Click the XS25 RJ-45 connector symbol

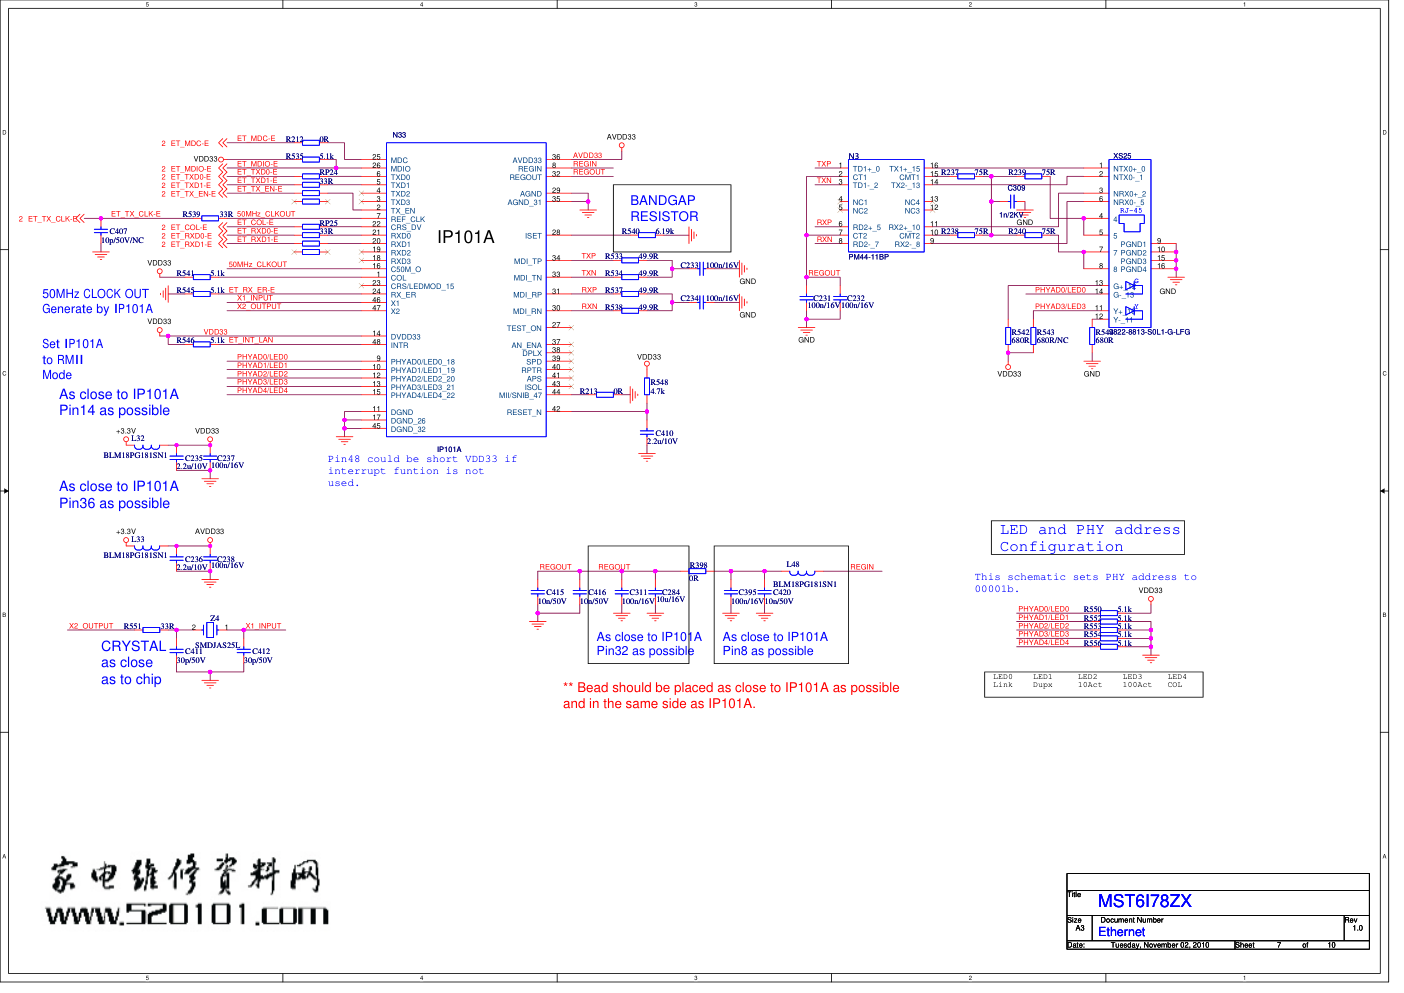(1130, 216)
